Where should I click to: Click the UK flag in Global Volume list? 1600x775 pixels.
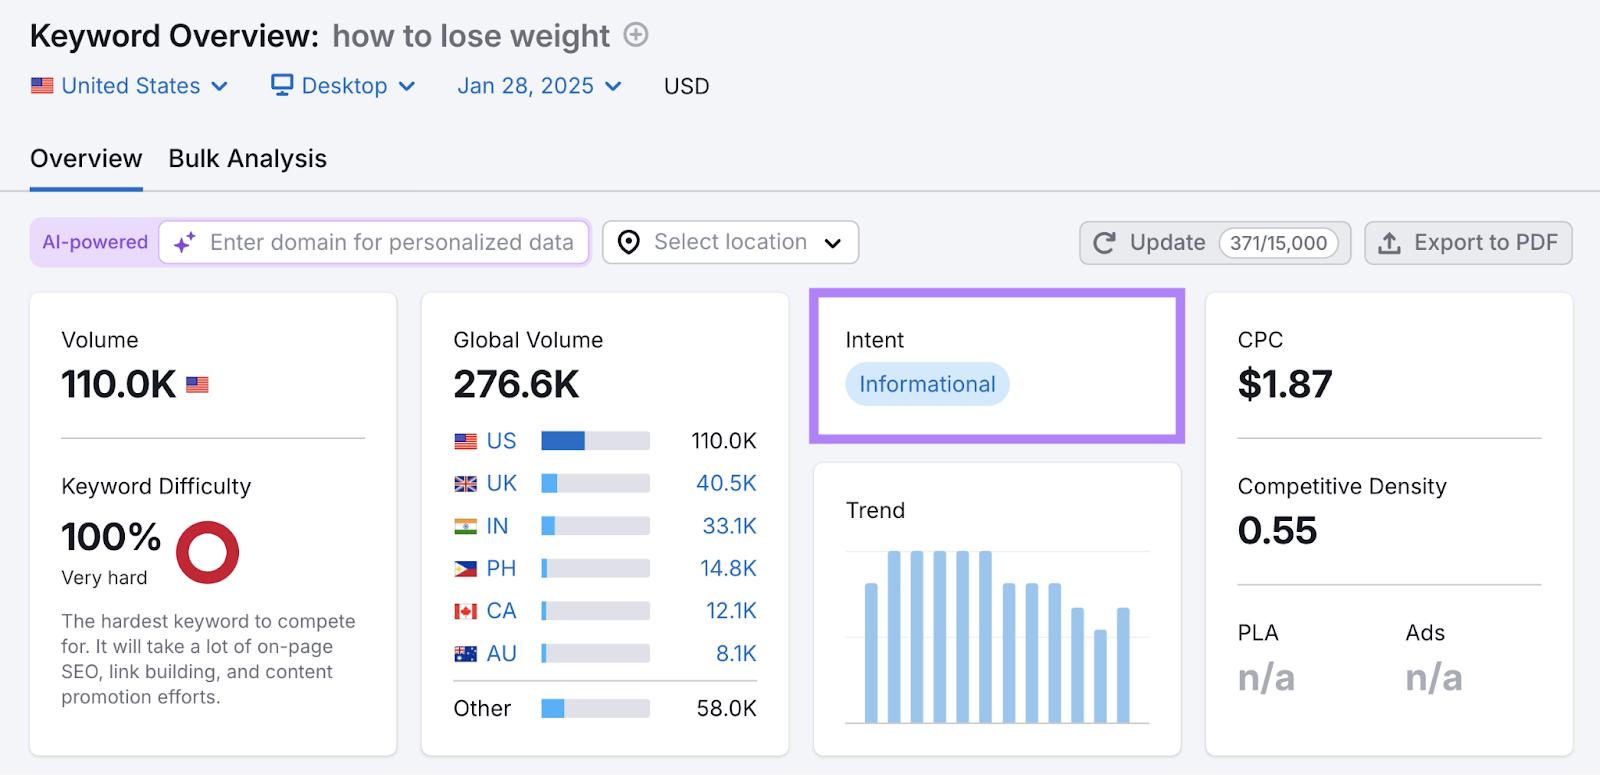[x=465, y=483]
